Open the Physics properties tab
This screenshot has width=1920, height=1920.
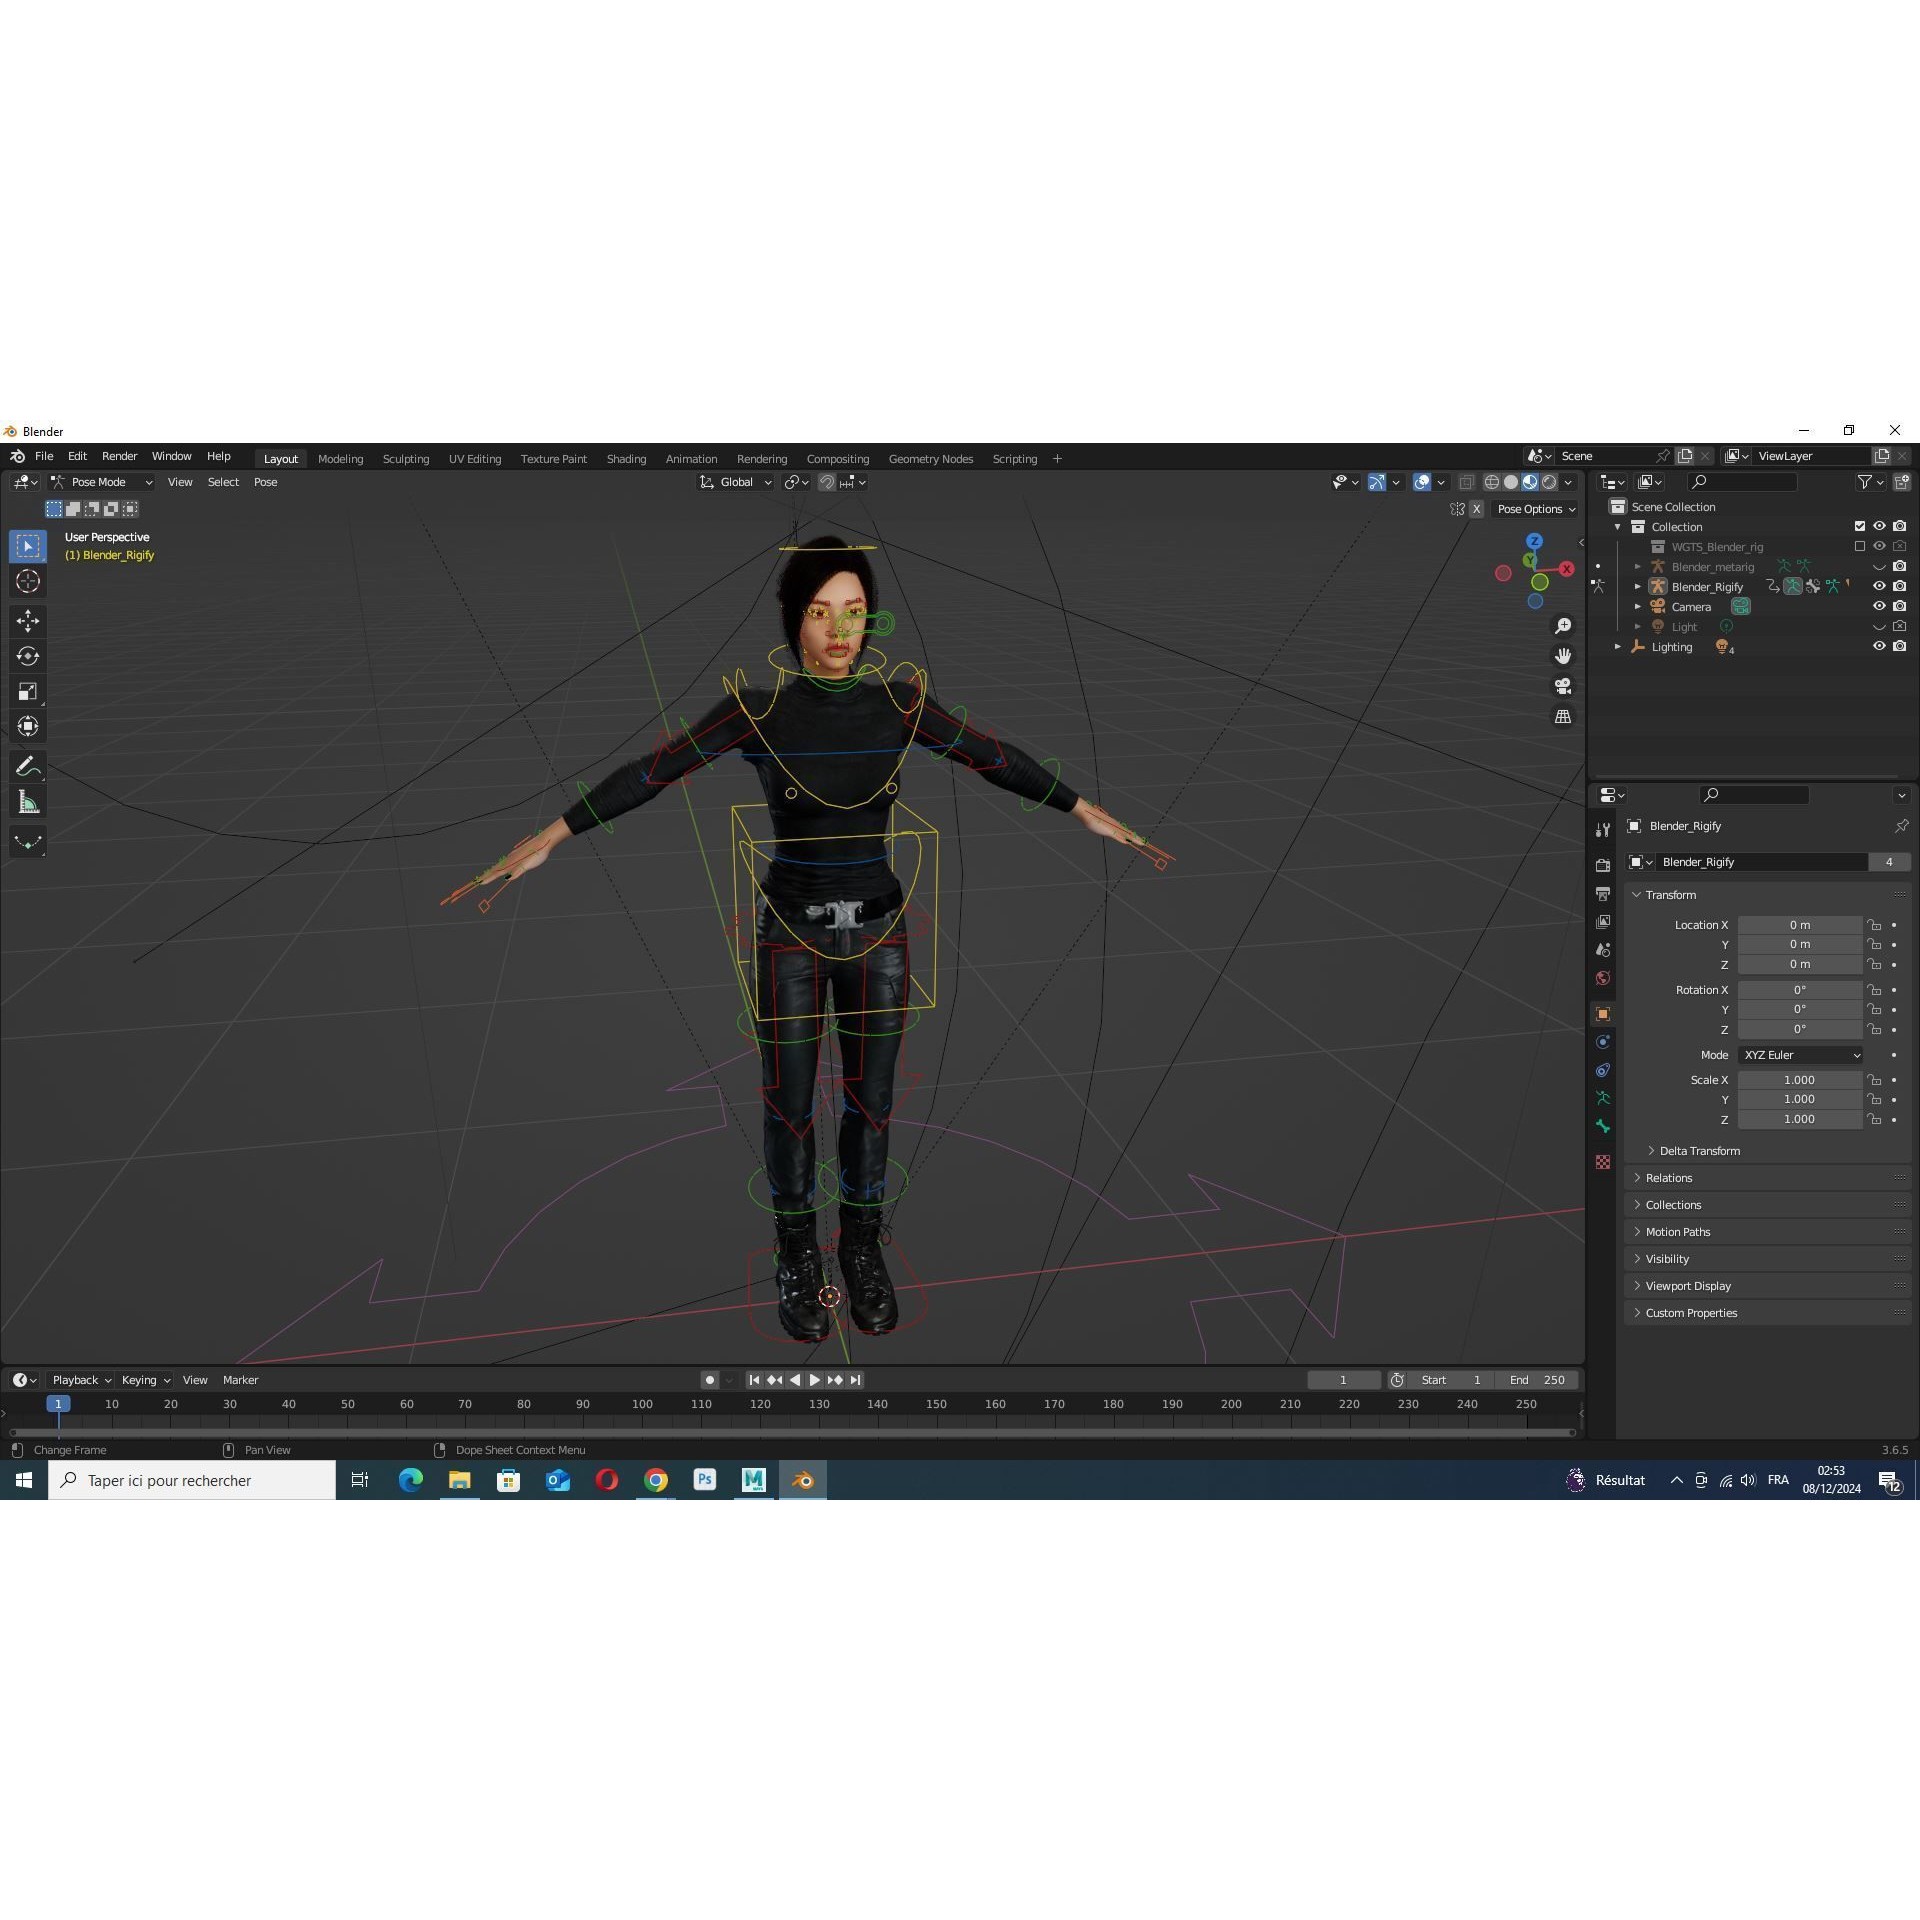click(x=1603, y=1042)
